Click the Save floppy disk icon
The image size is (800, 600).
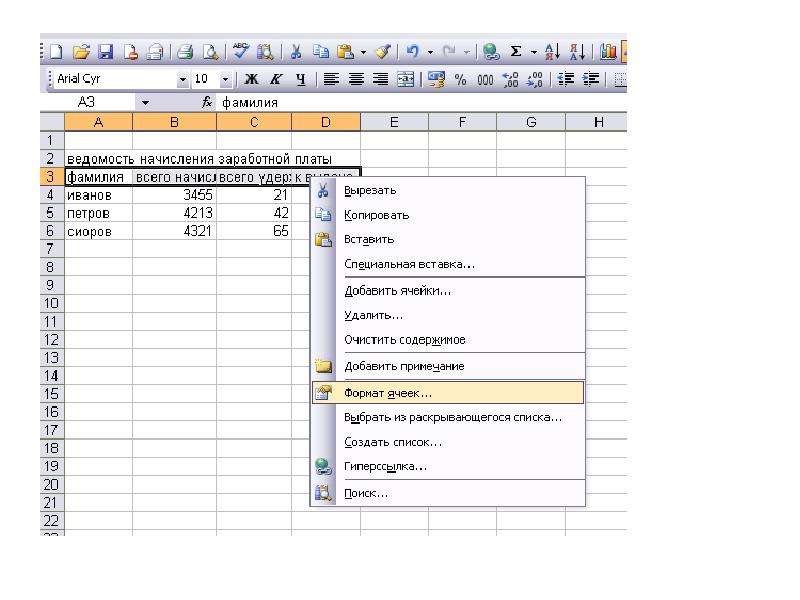tap(106, 52)
